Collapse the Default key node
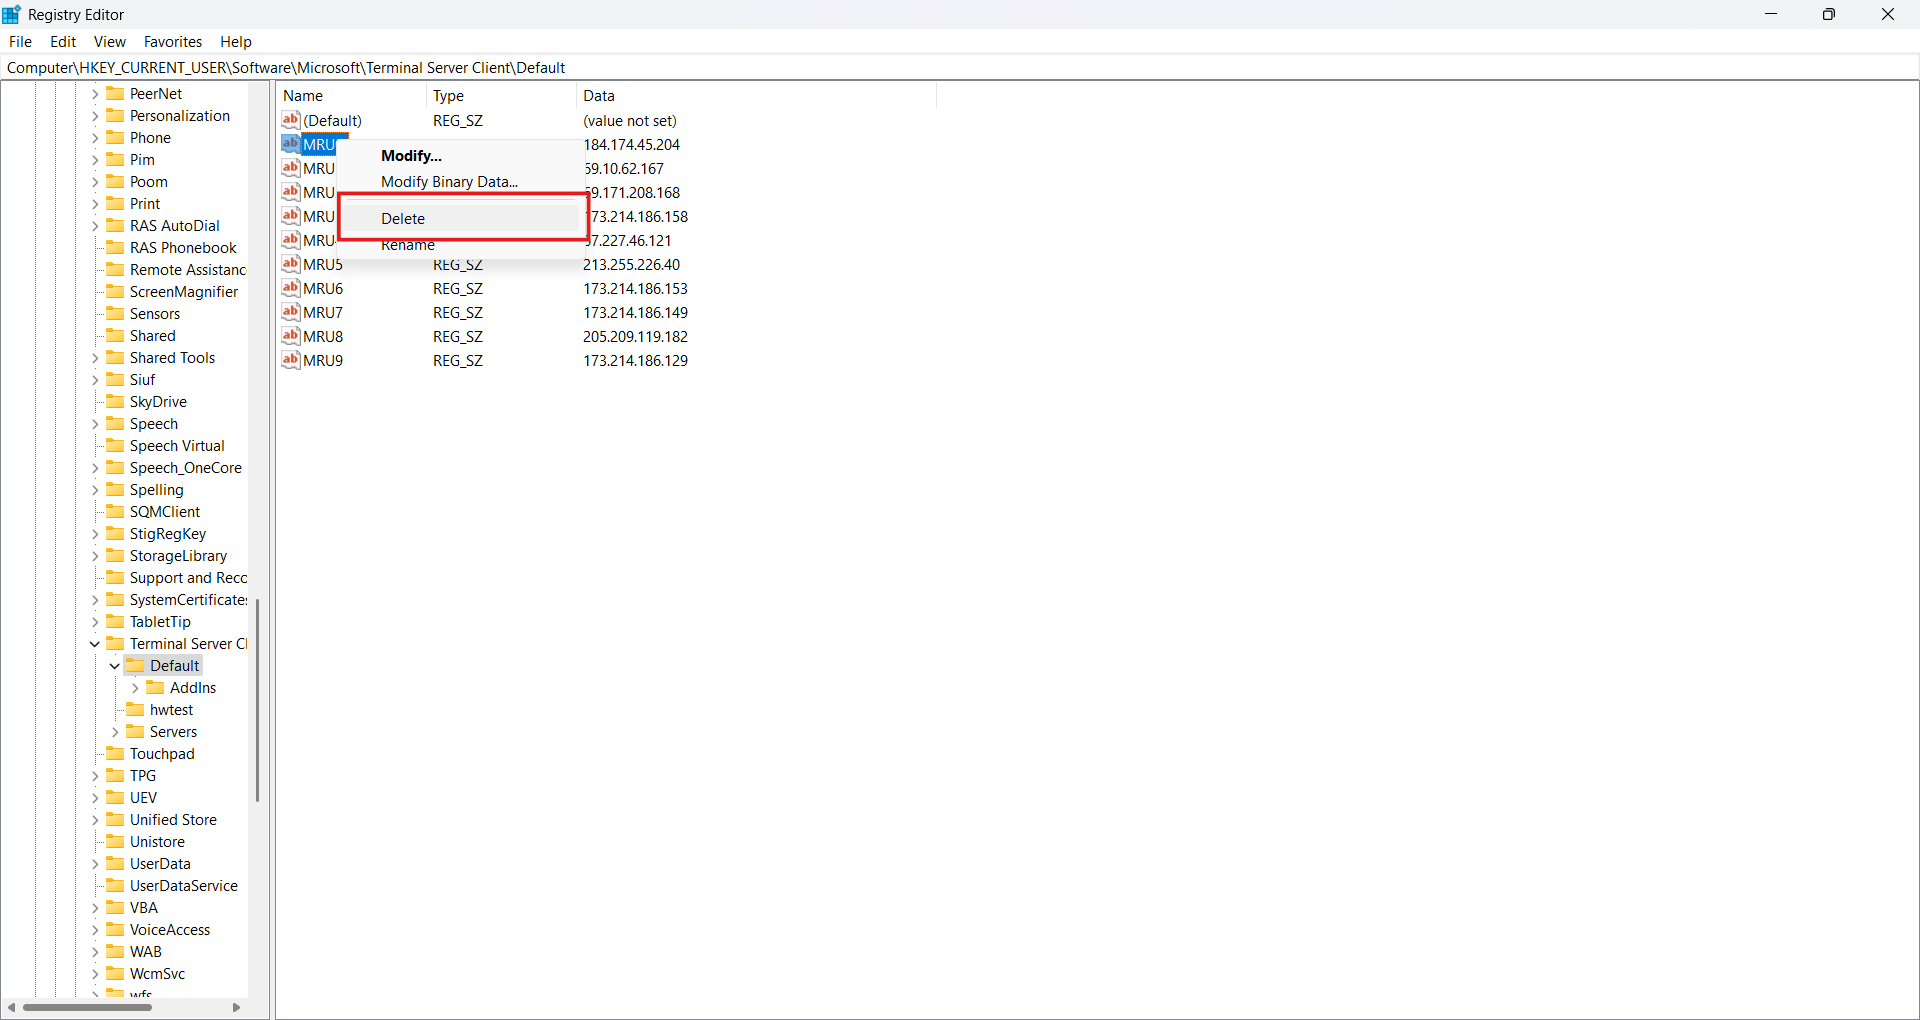1920x1020 pixels. point(115,666)
